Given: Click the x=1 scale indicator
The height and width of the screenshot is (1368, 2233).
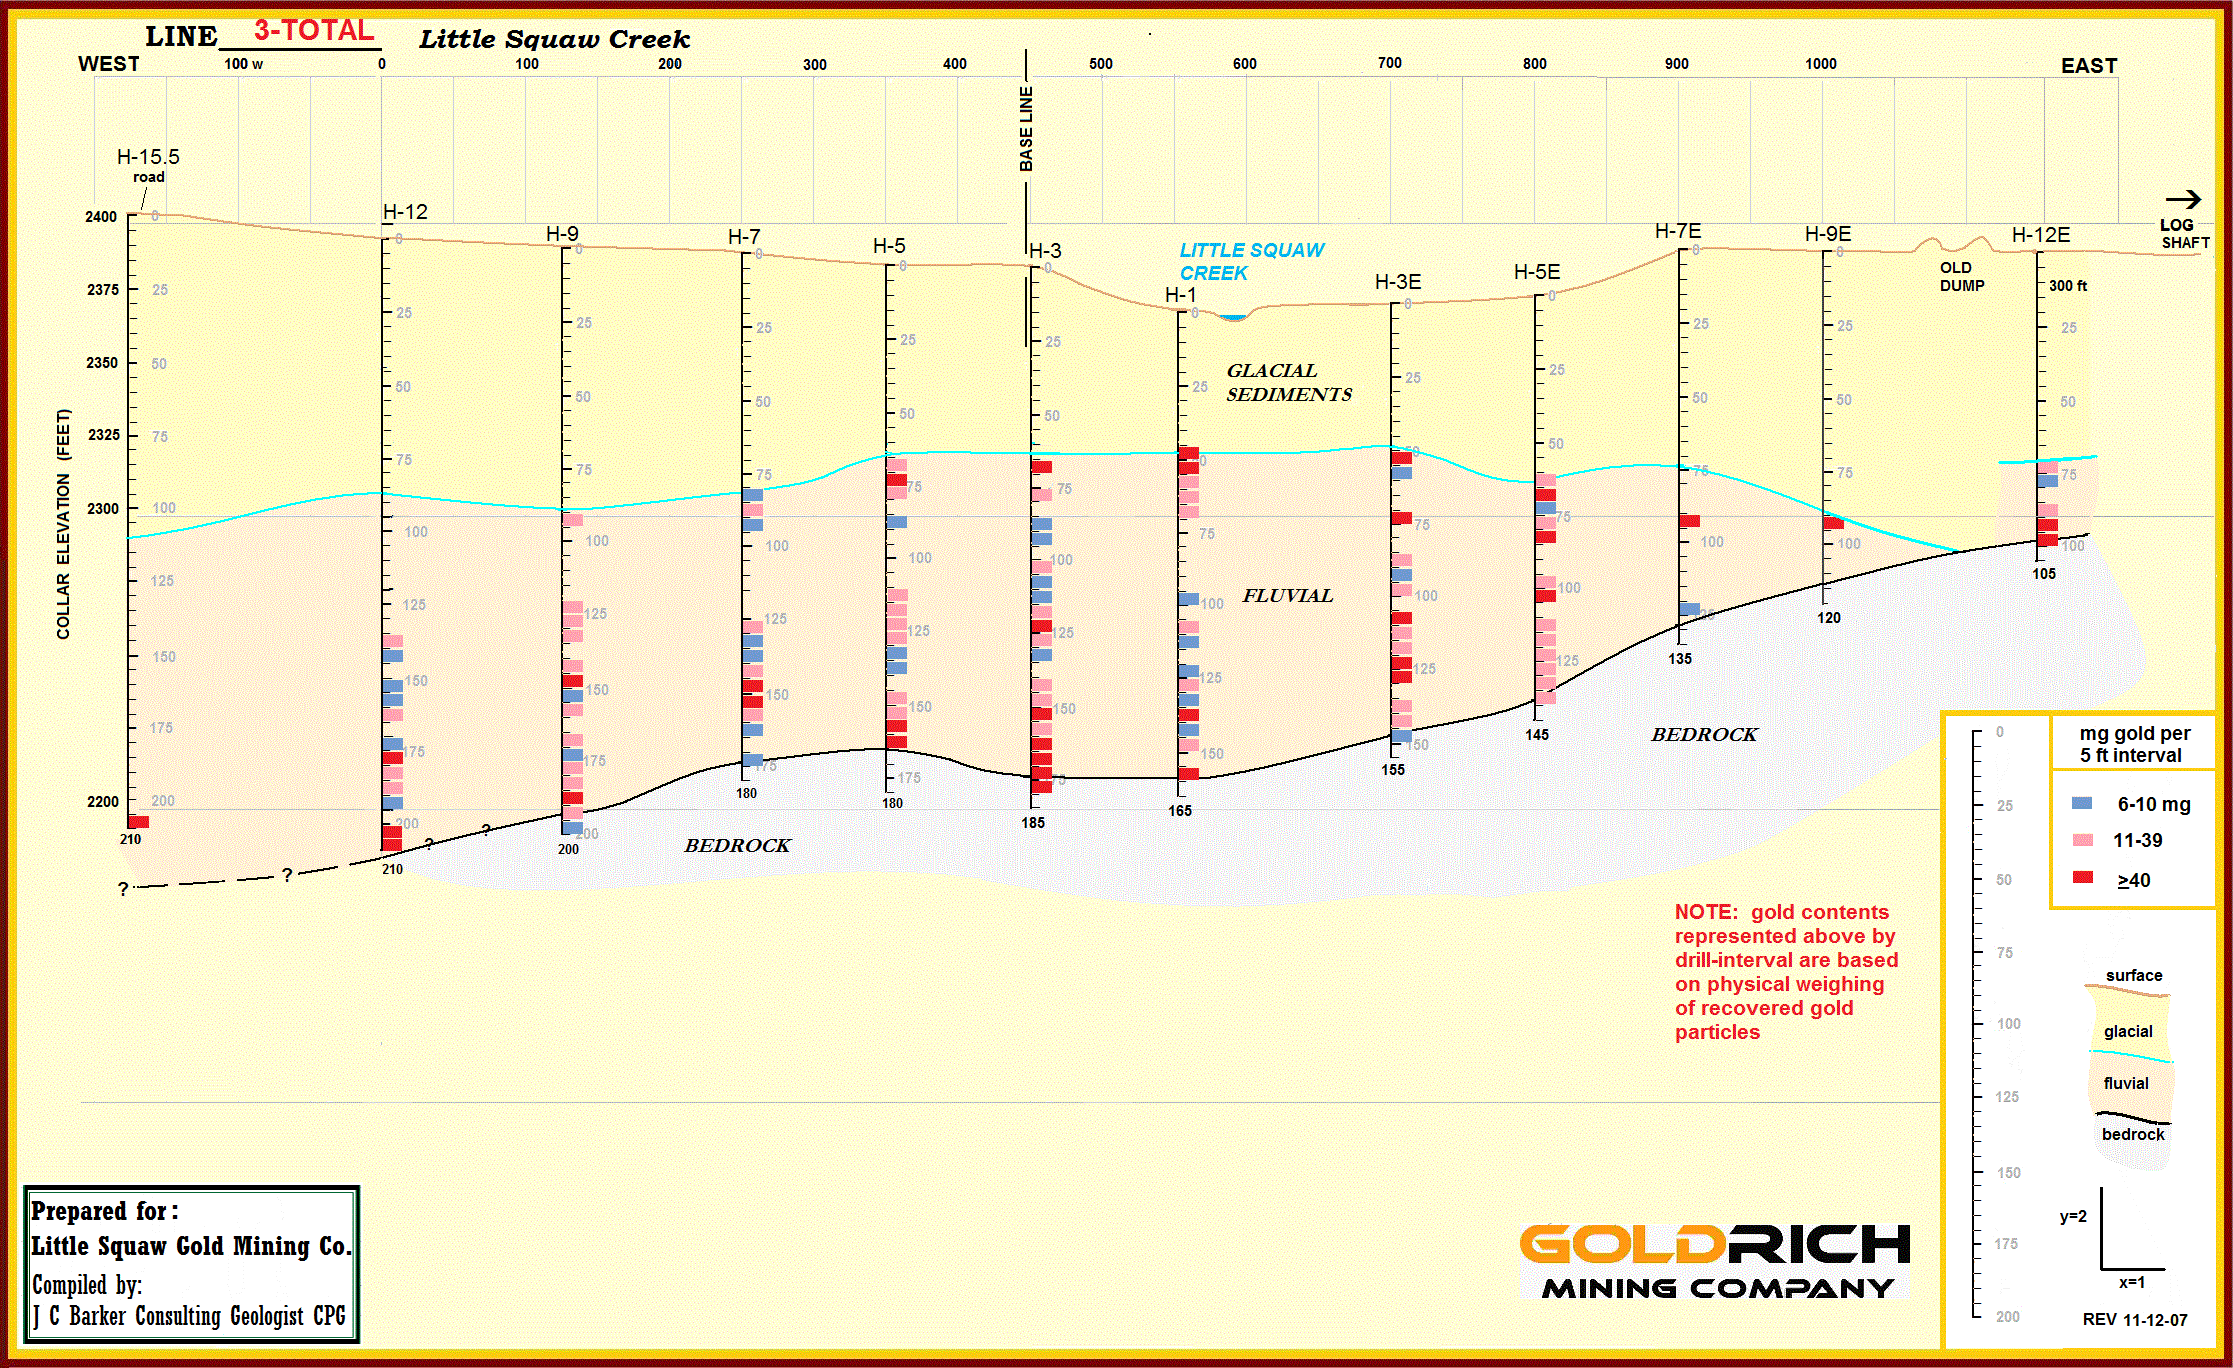Looking at the screenshot, I should (x=2132, y=1282).
